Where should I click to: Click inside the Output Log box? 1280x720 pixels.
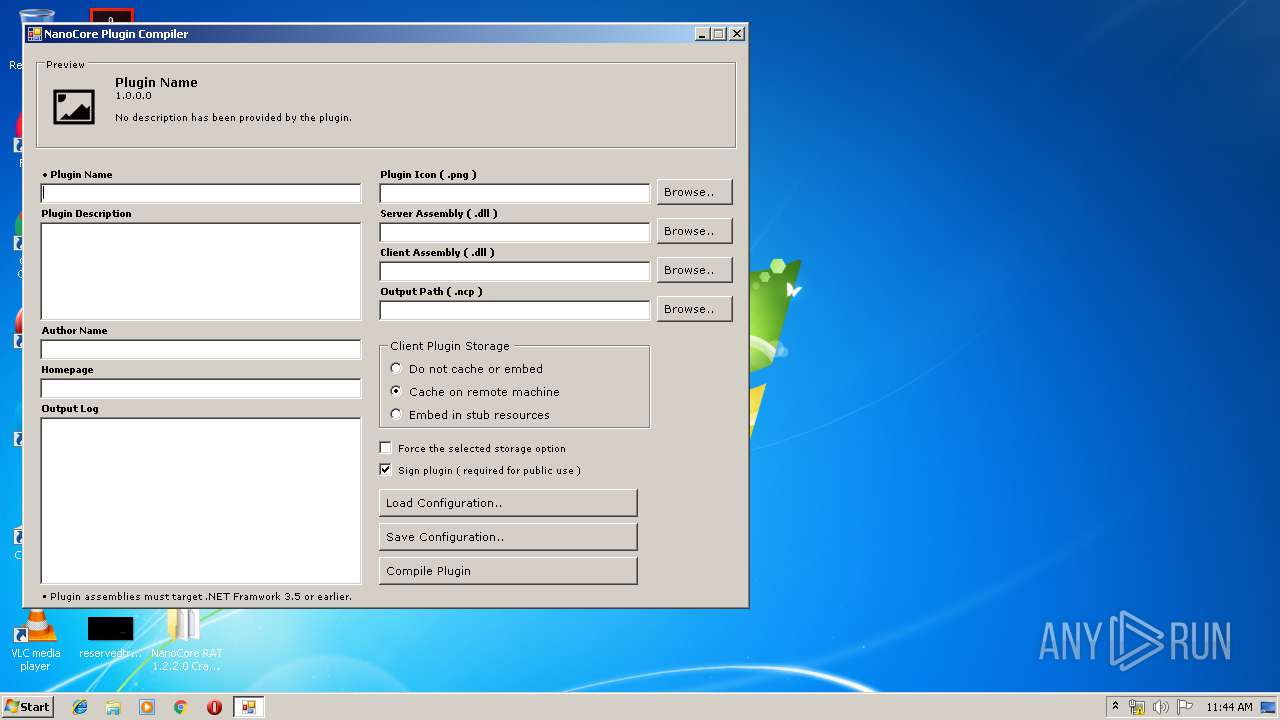pos(201,500)
